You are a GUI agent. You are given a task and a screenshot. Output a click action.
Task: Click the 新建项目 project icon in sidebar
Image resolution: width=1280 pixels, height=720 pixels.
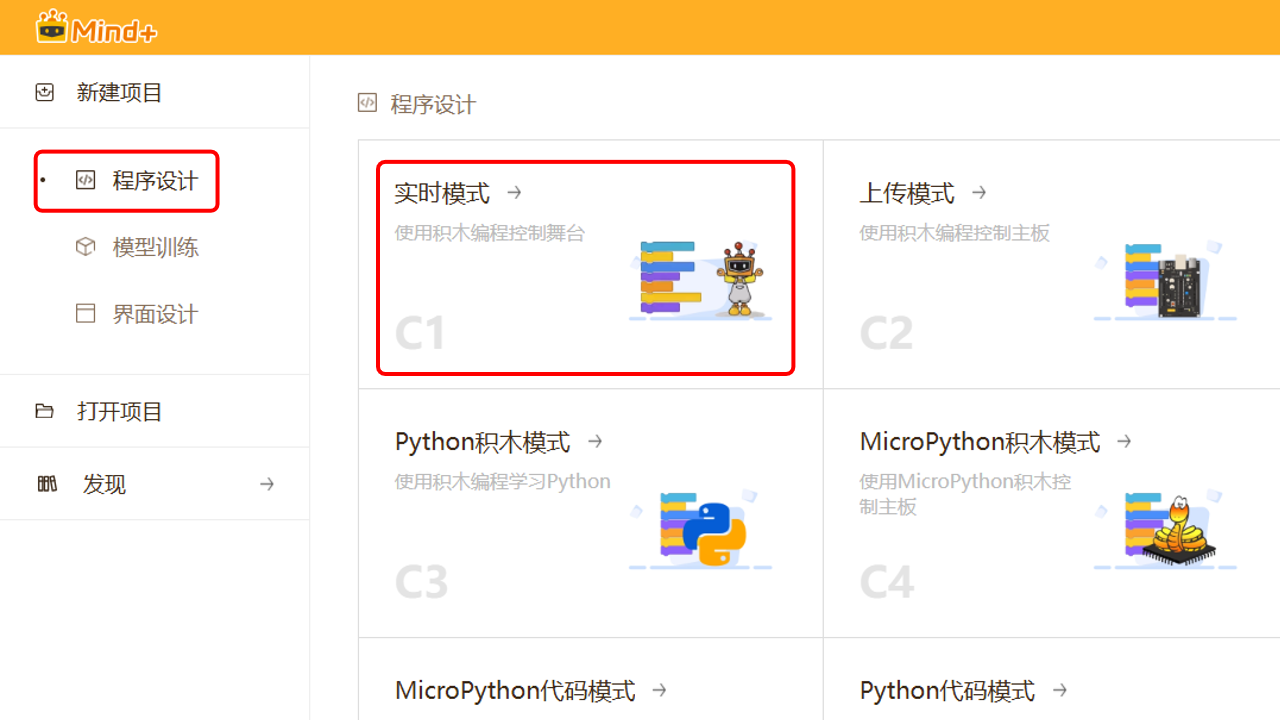coord(45,91)
